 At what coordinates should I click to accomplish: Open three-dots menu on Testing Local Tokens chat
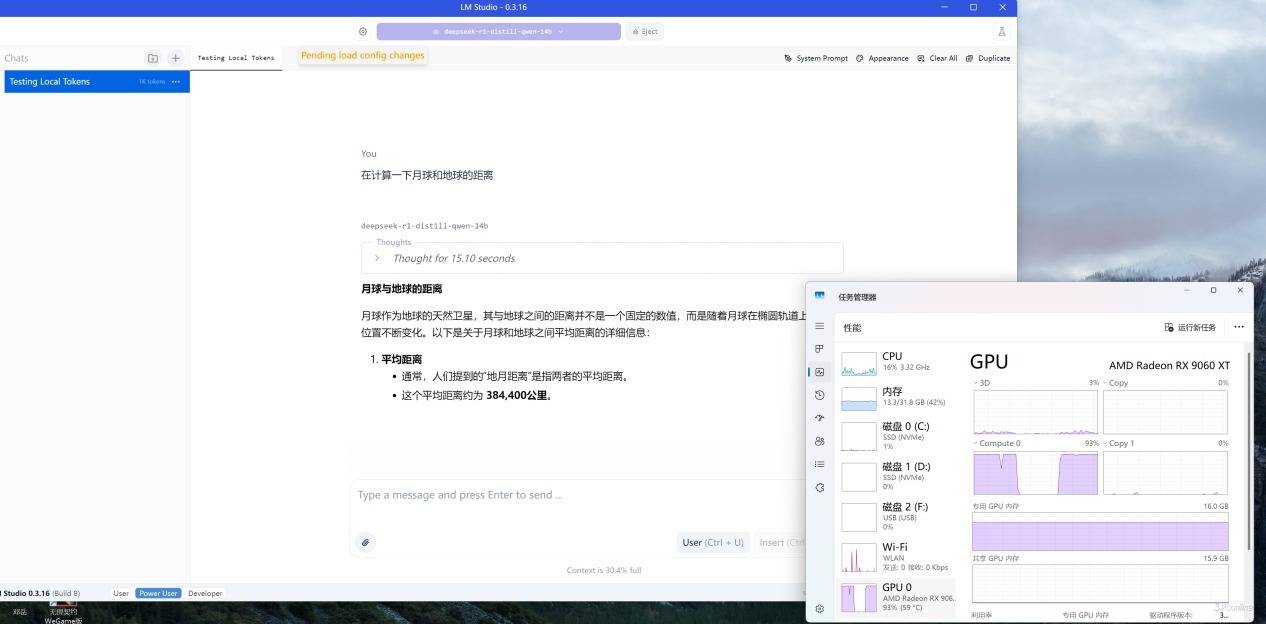click(x=176, y=82)
